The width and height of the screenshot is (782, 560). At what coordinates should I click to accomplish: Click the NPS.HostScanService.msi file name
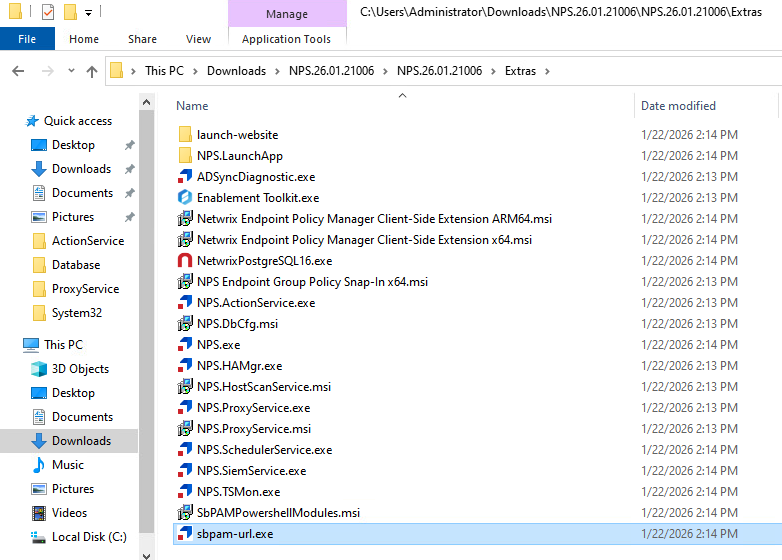[x=264, y=387]
